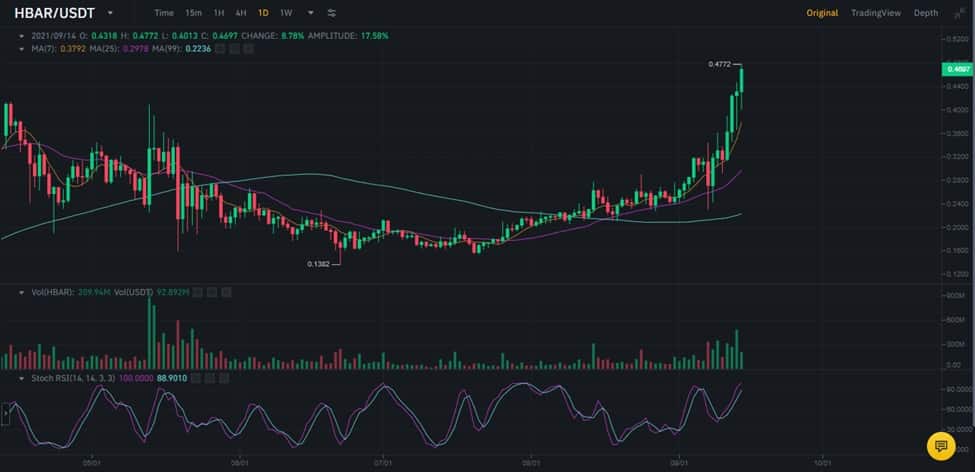Viewport: 975px width, 472px height.
Task: Click the 0.1382 low price label
Action: pyautogui.click(x=318, y=264)
